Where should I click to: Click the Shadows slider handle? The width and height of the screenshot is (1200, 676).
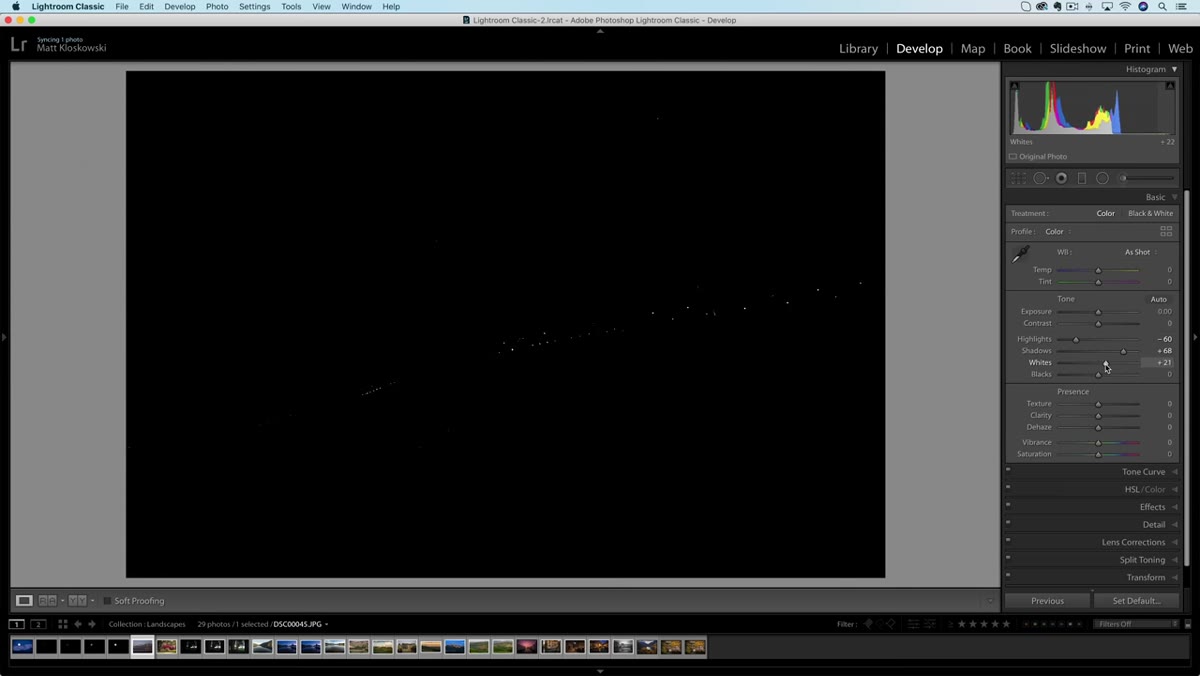point(1123,351)
